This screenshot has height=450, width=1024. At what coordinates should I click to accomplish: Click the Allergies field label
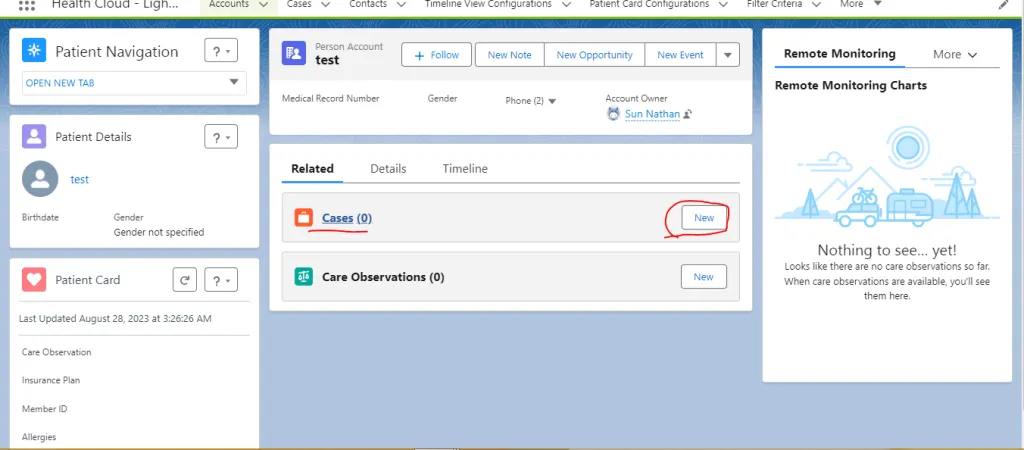39,437
